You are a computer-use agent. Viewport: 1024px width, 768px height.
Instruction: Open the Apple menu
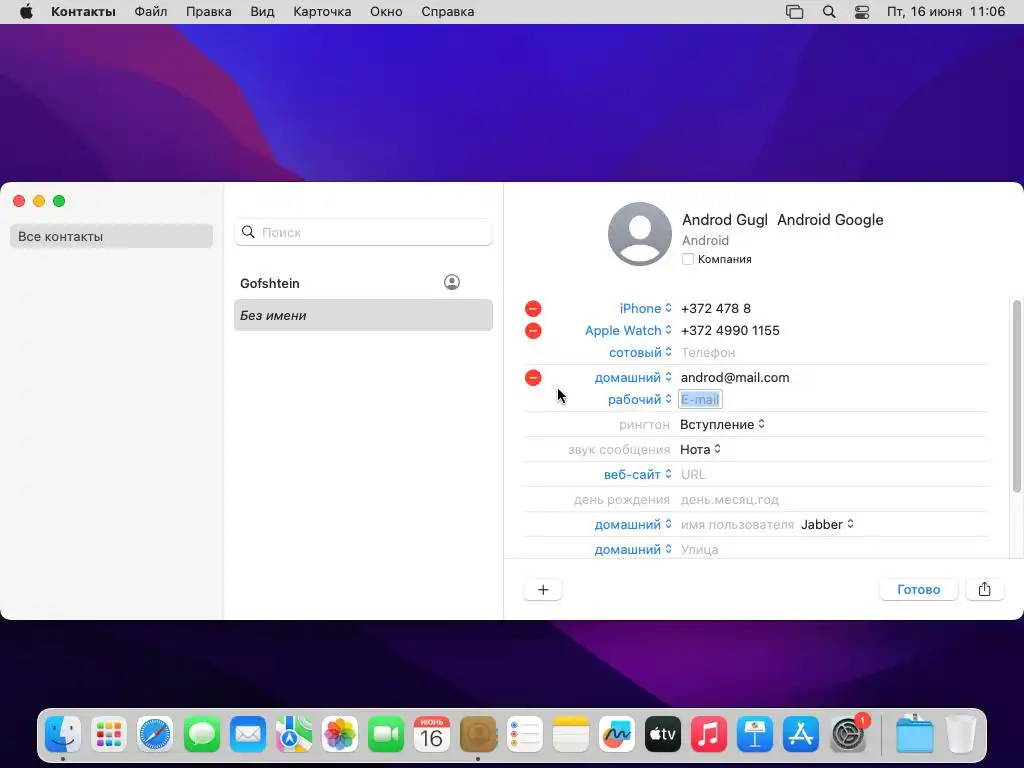[26, 12]
